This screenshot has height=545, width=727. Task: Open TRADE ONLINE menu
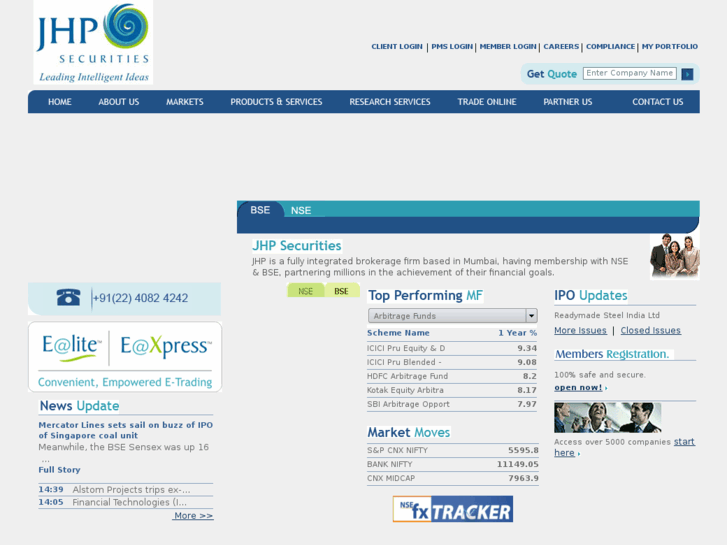[487, 102]
